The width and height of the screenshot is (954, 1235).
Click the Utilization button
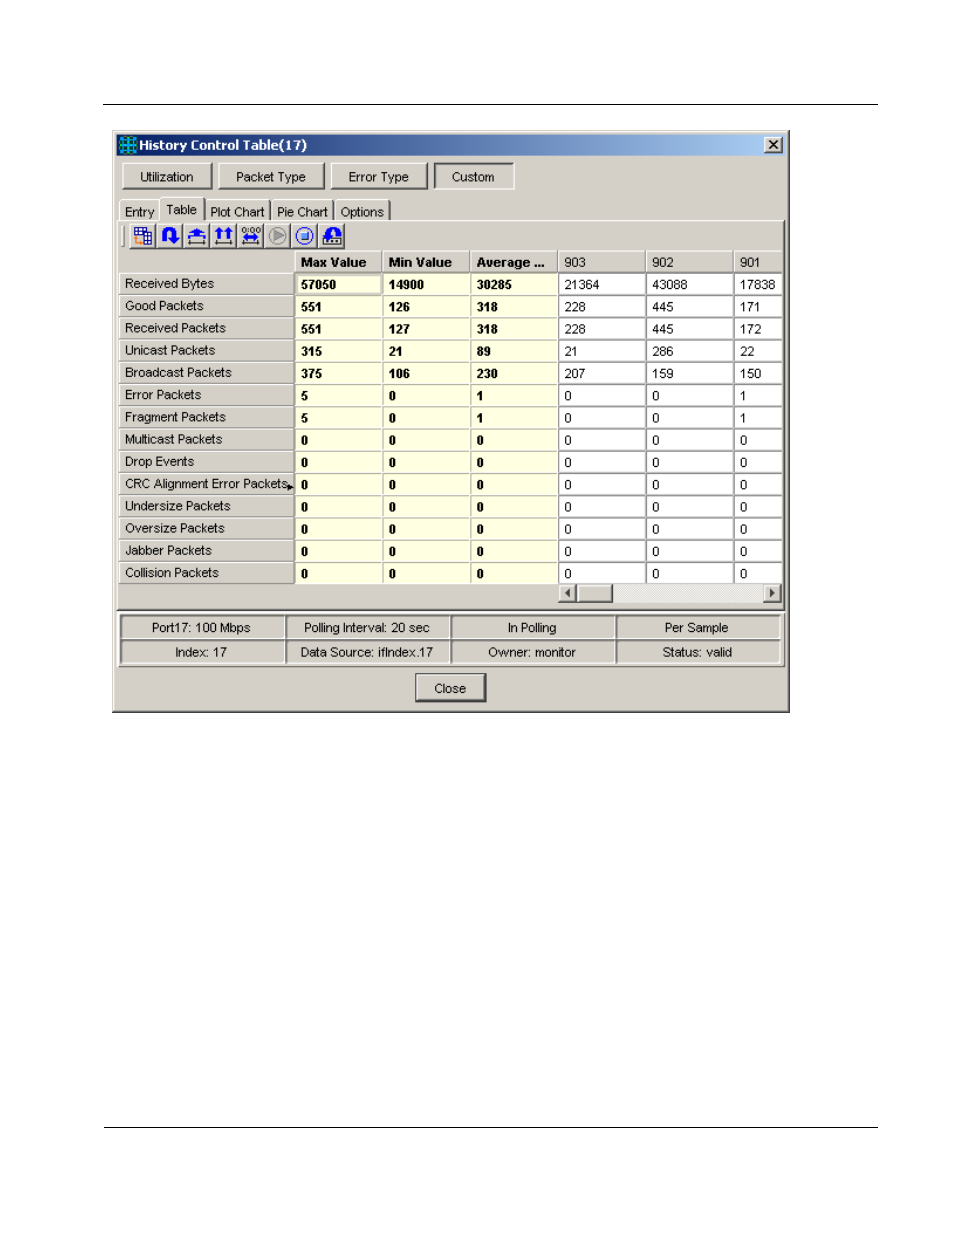[167, 177]
